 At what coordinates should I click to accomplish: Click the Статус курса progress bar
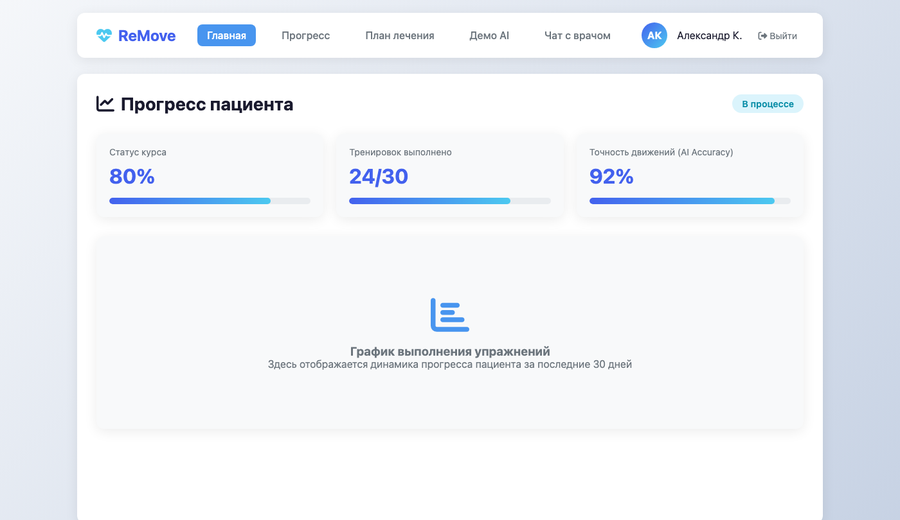[x=210, y=201]
